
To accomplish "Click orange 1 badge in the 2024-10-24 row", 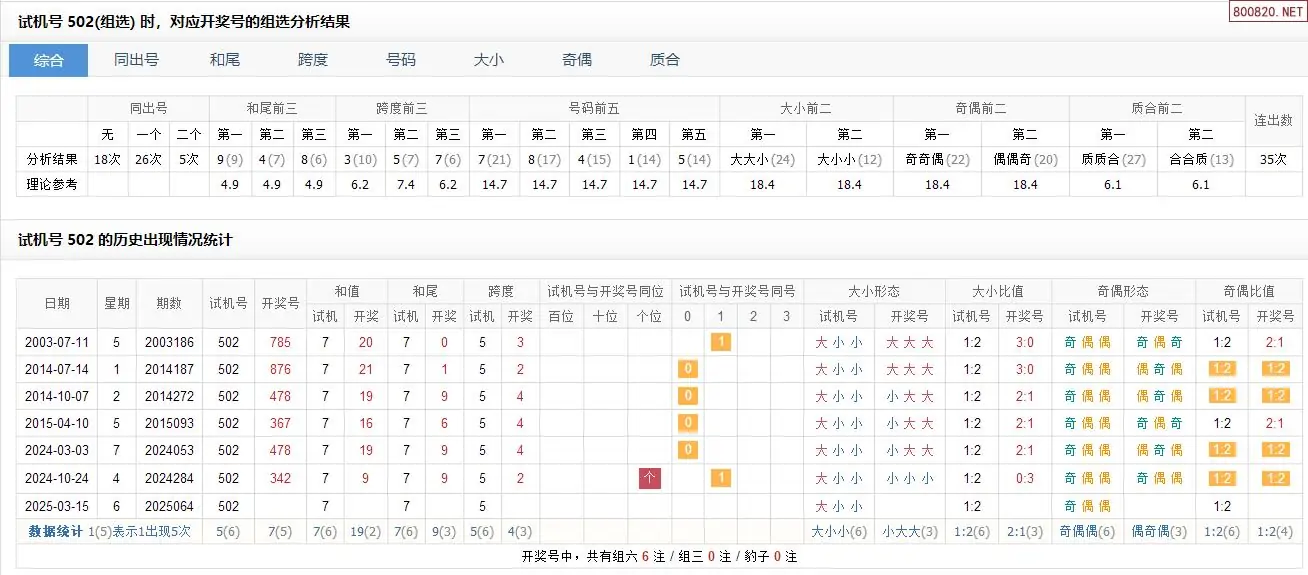I will coord(720,478).
